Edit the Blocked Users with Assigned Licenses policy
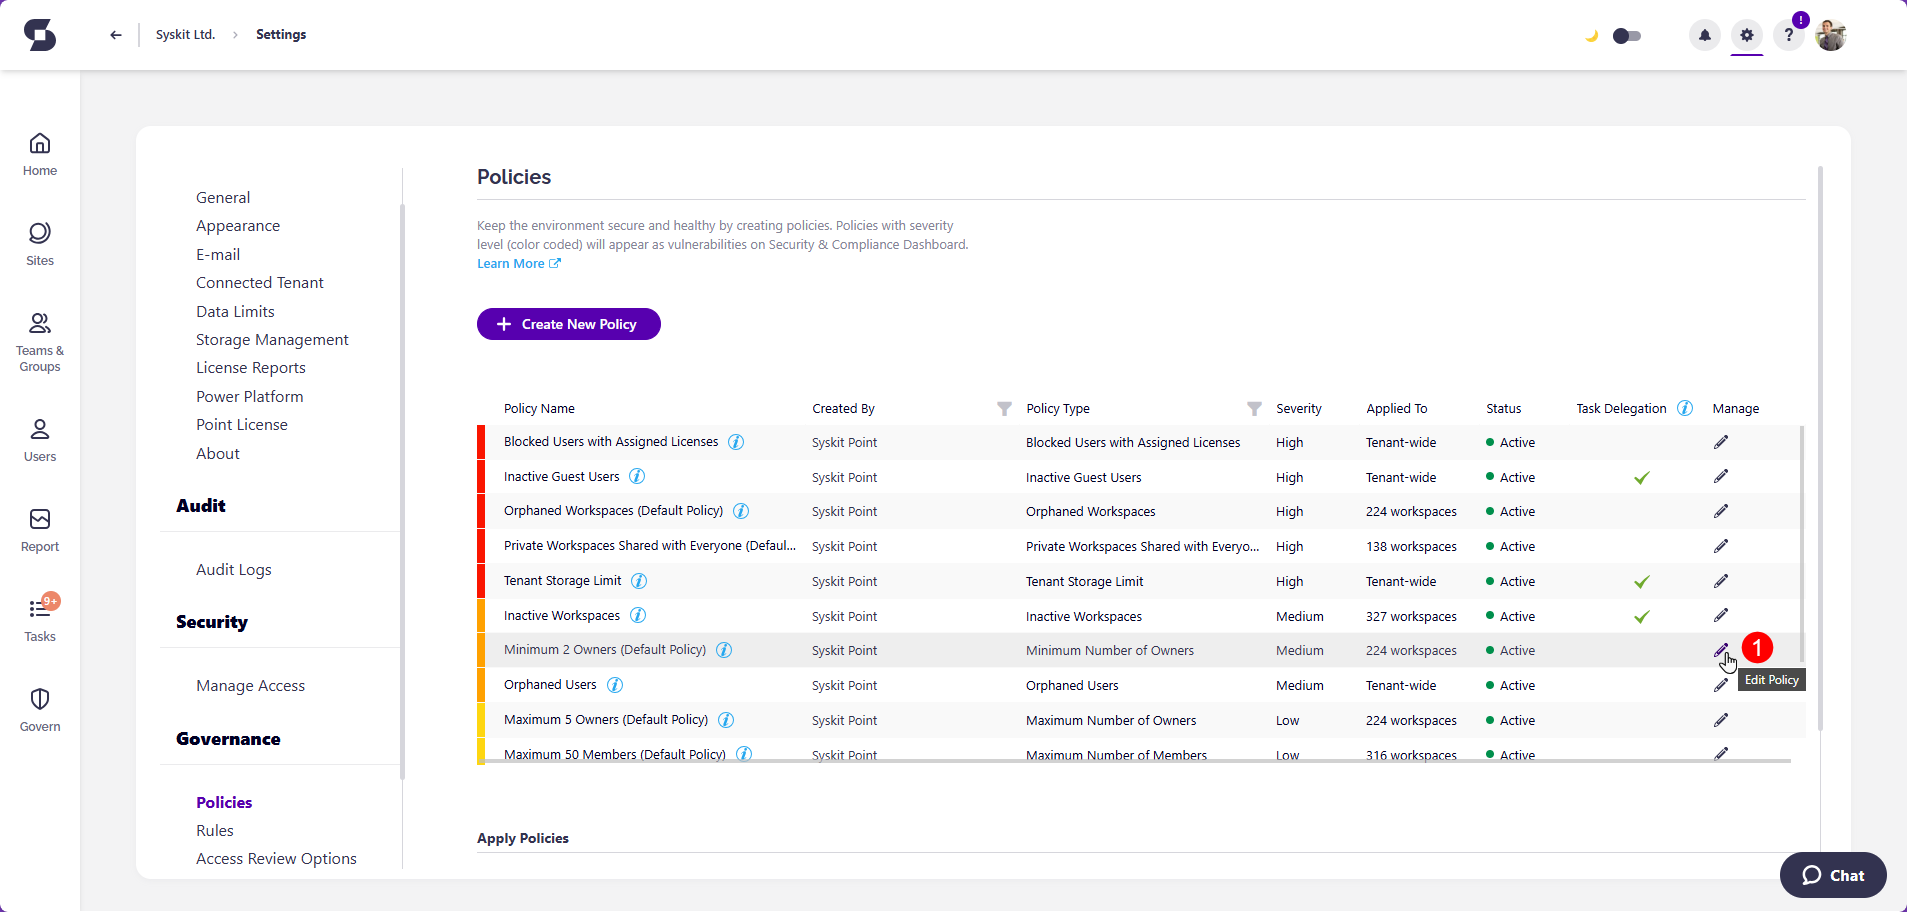 [x=1720, y=442]
